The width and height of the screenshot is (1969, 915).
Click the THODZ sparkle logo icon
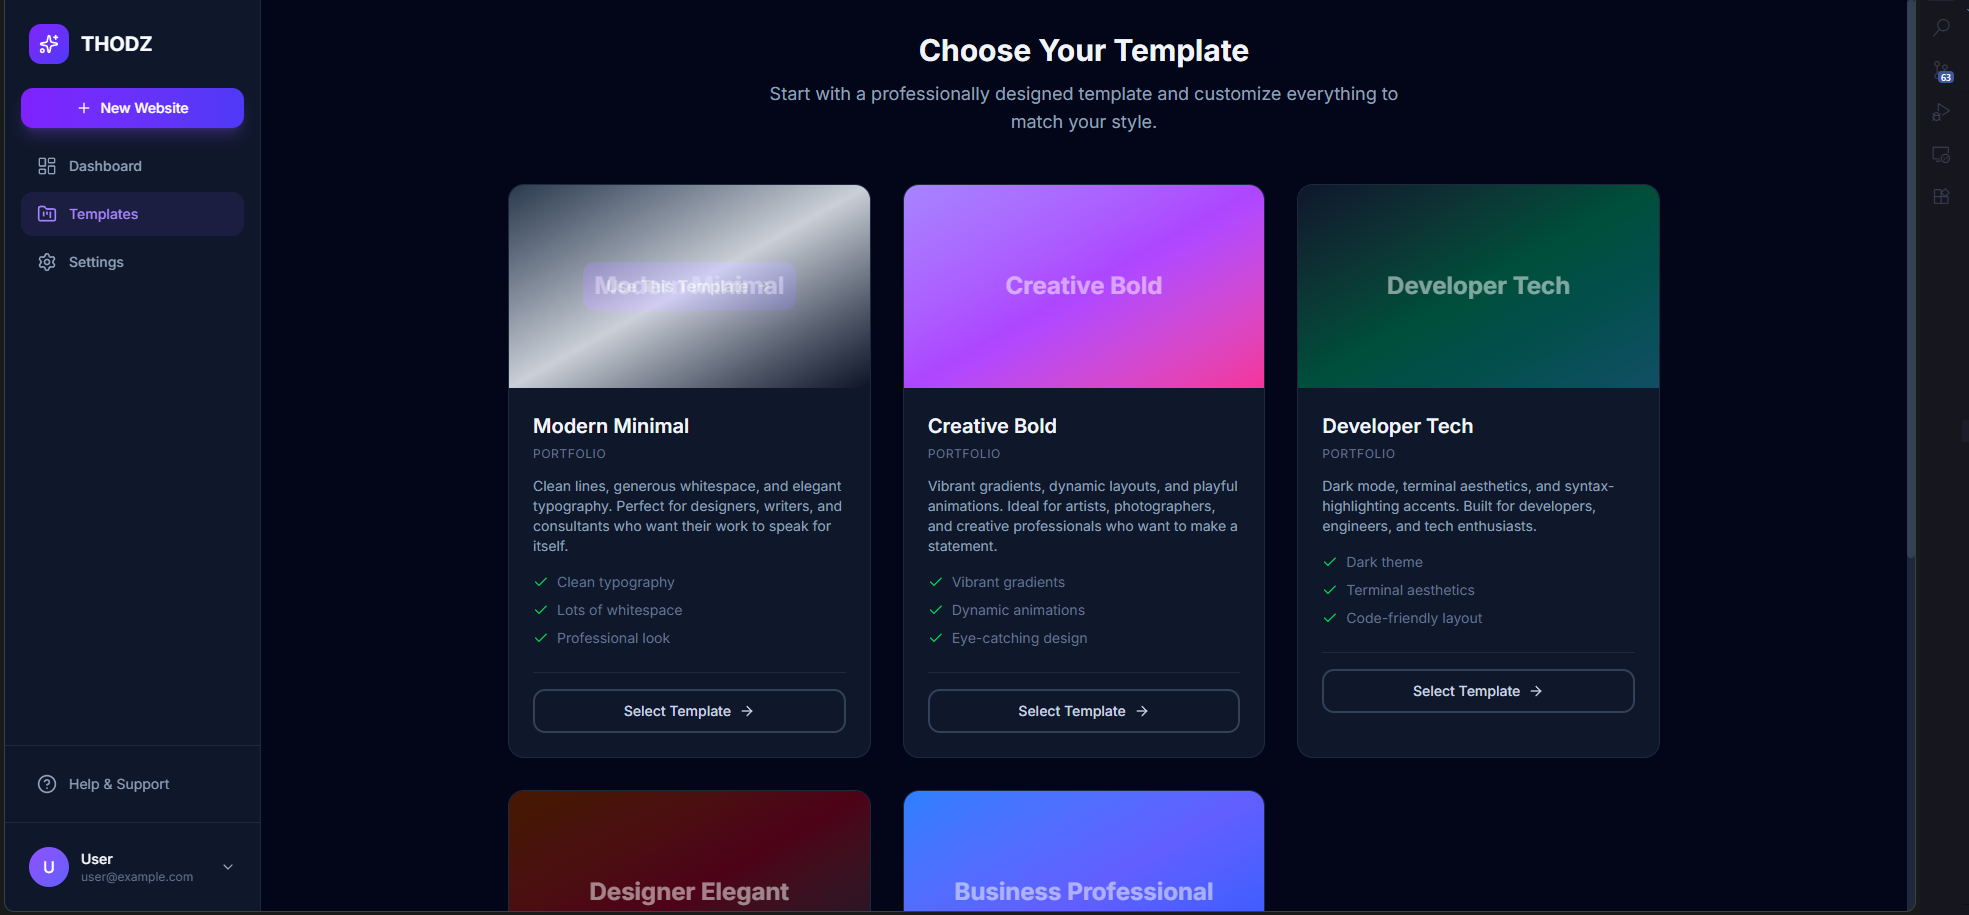coord(49,44)
